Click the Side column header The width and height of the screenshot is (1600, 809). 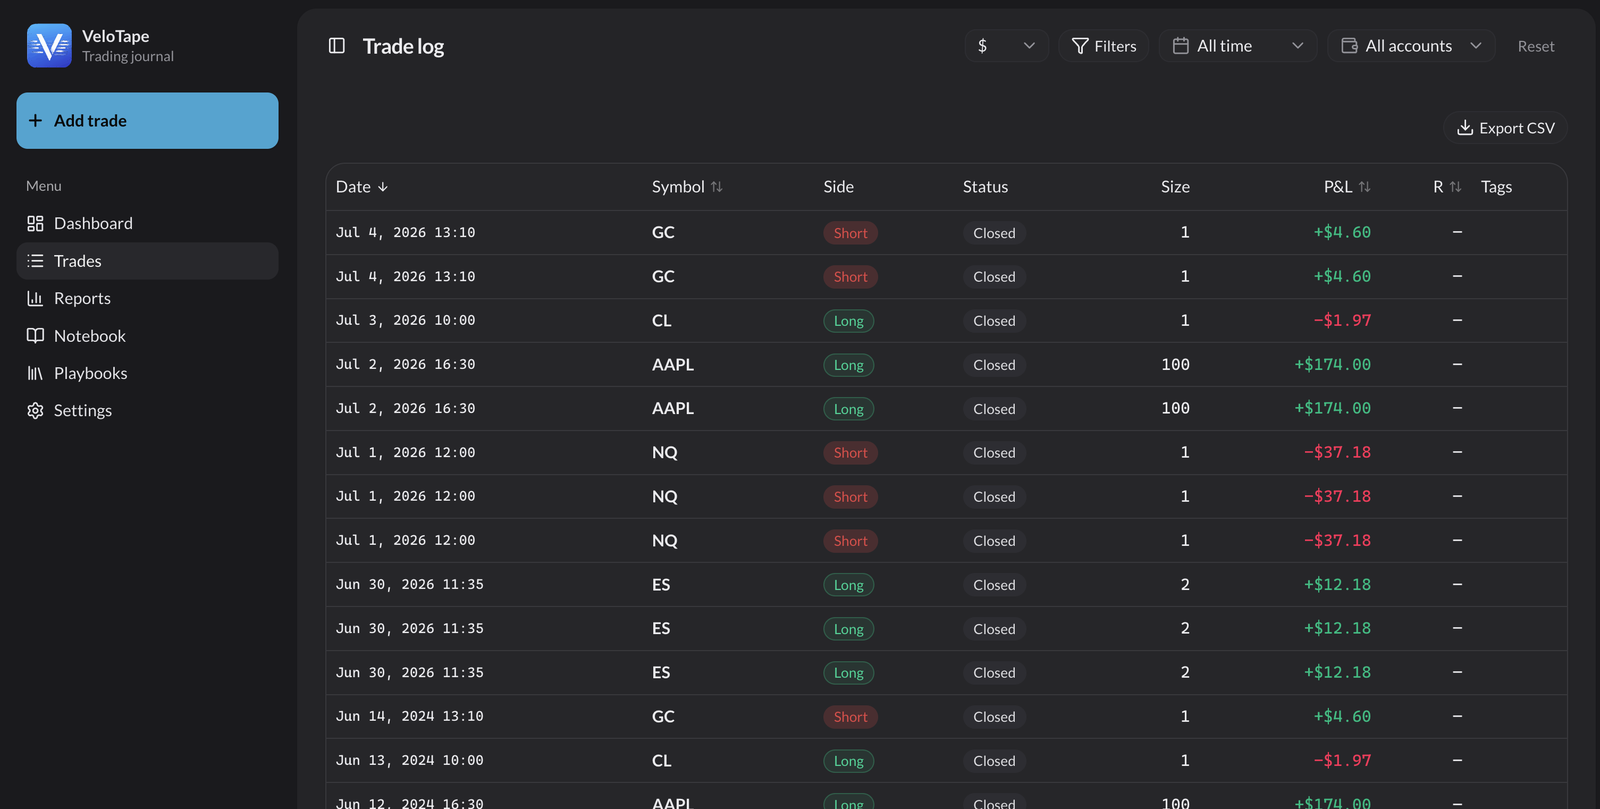[x=838, y=187]
